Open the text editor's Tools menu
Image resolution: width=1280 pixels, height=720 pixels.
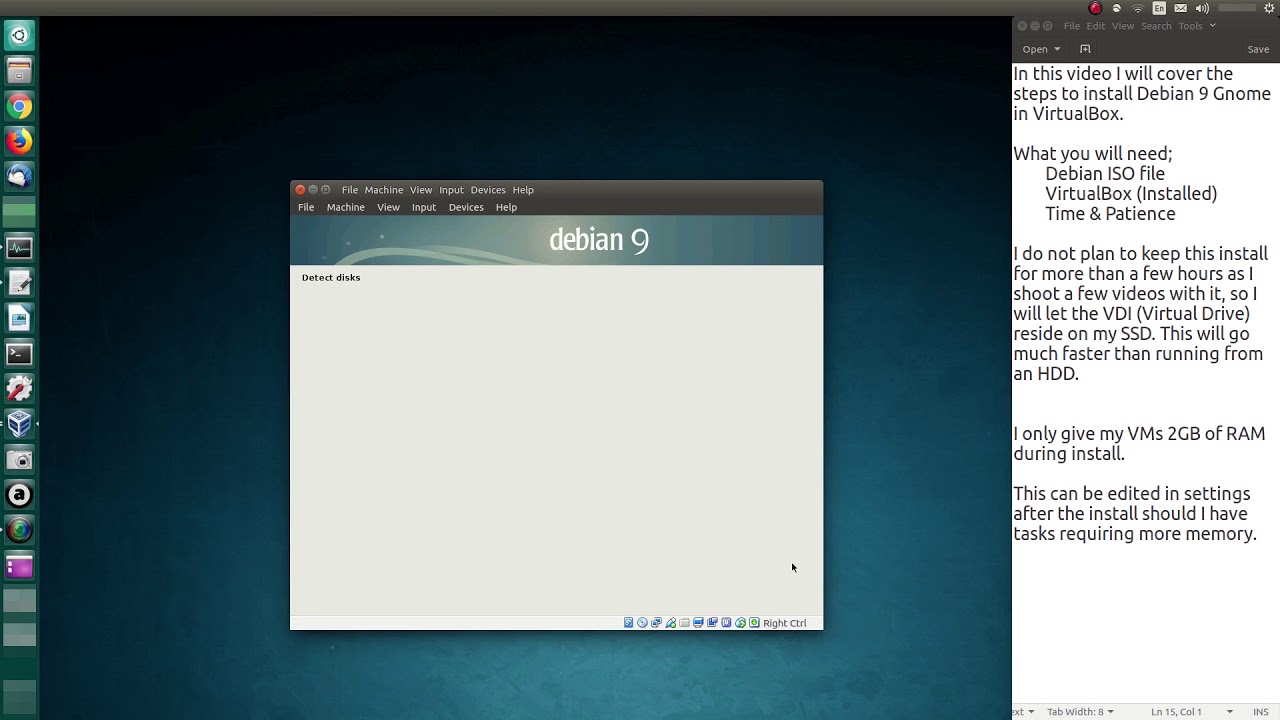(1190, 26)
